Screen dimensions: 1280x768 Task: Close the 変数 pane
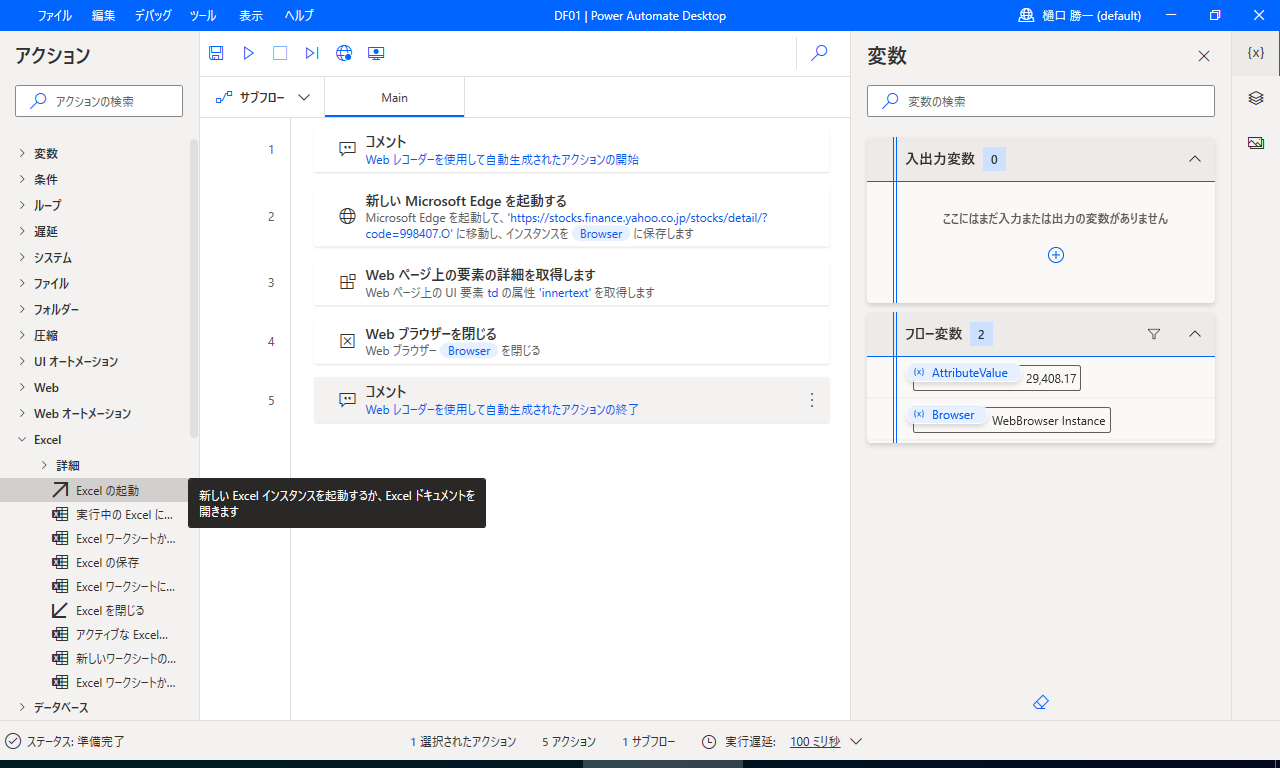click(1204, 56)
